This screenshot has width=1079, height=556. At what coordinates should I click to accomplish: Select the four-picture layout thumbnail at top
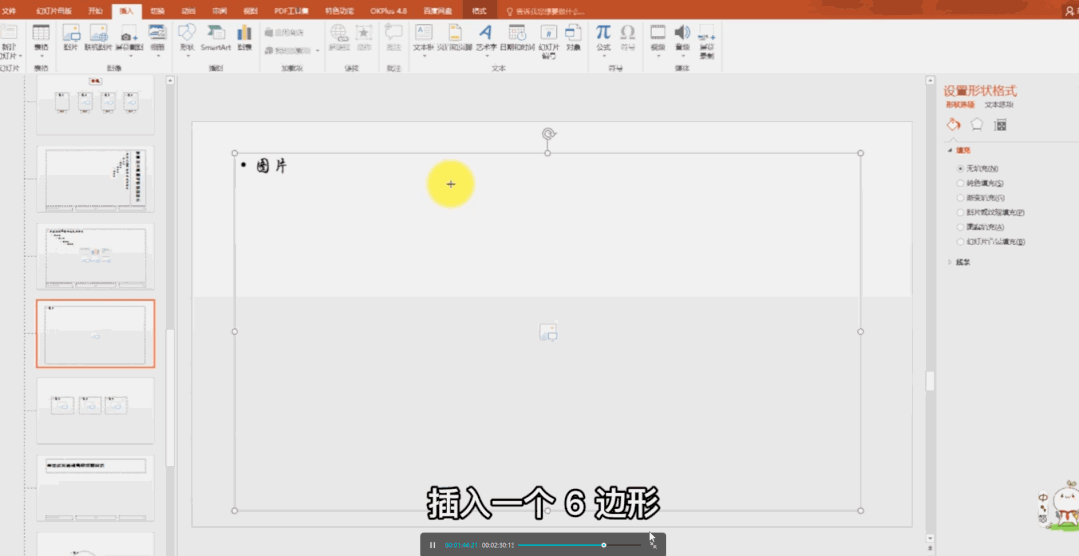click(96, 105)
